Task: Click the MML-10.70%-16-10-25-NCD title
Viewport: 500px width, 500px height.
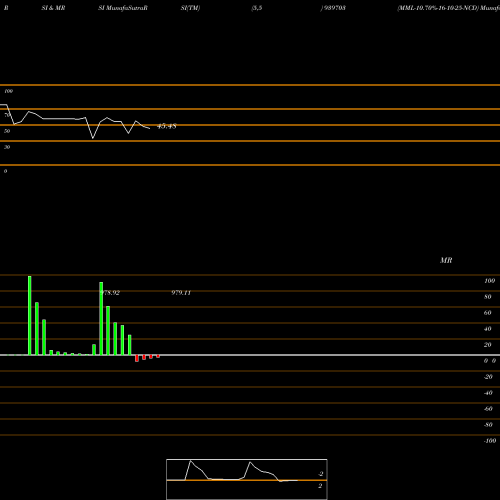Action: [438, 8]
